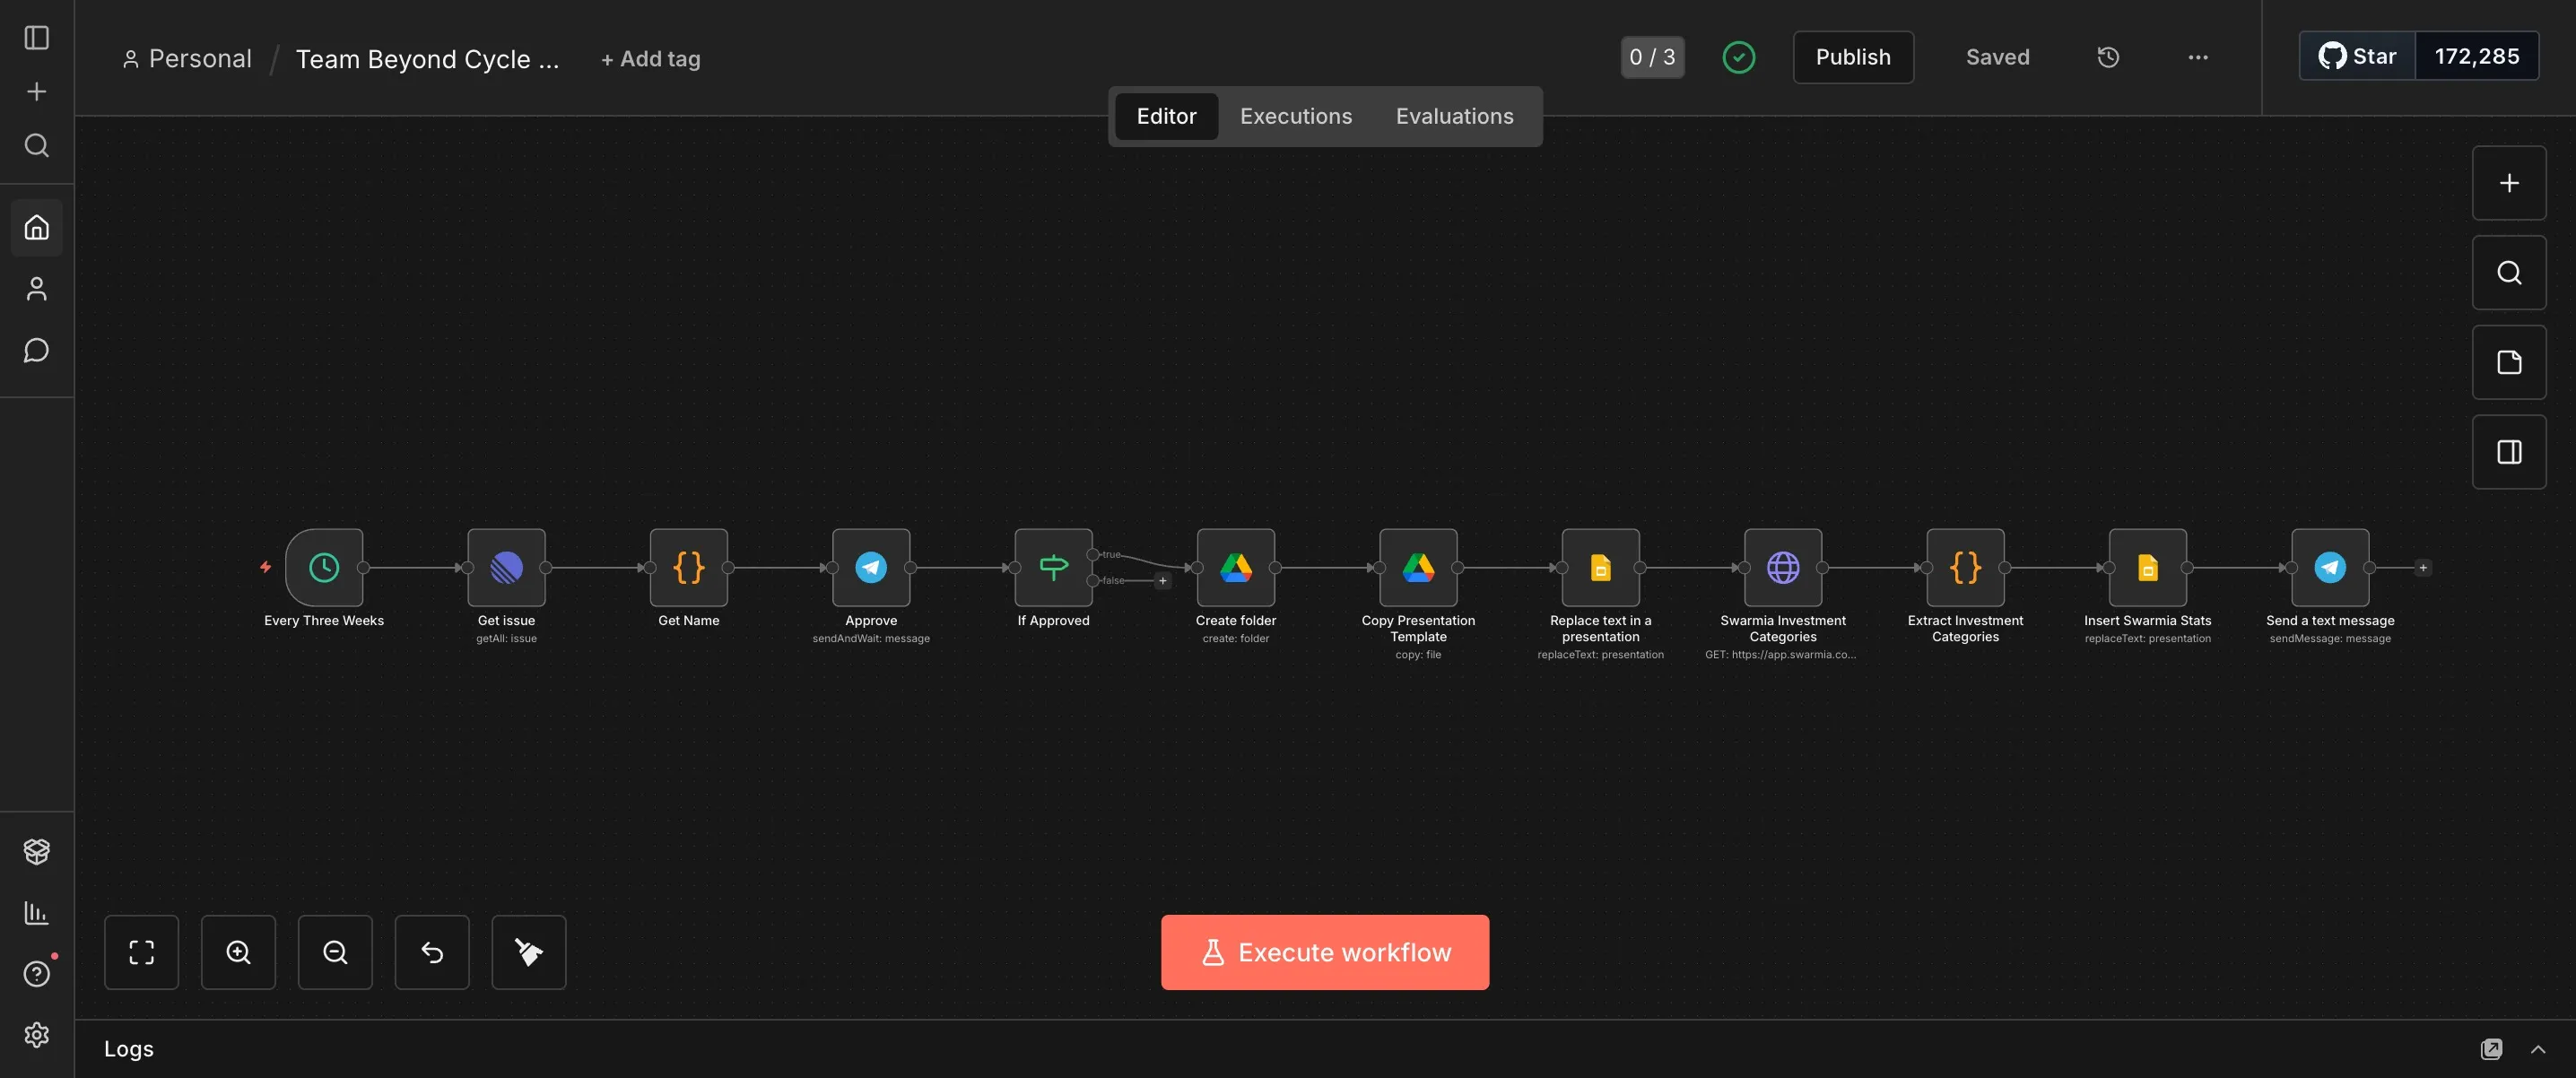Open the Evaluations tab

[1453, 116]
